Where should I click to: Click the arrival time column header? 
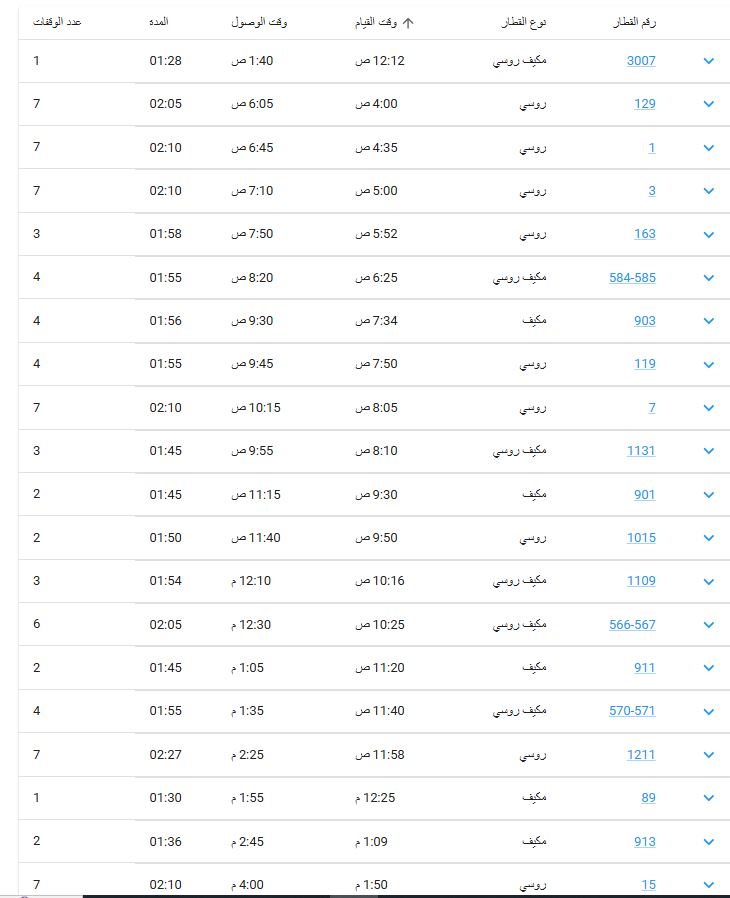pos(259,22)
